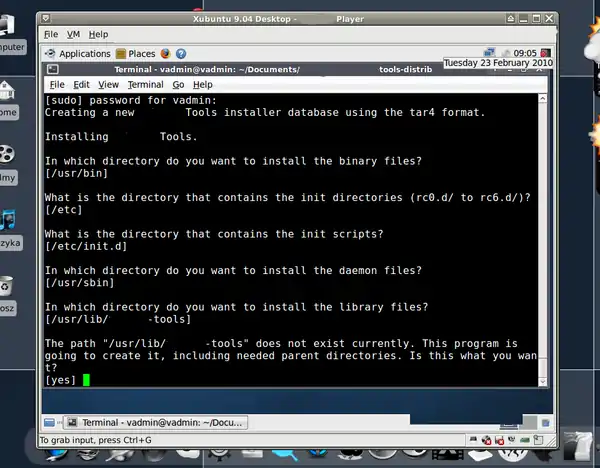Open the music folder desktop icon
The height and width of the screenshot is (468, 600).
click(8, 219)
